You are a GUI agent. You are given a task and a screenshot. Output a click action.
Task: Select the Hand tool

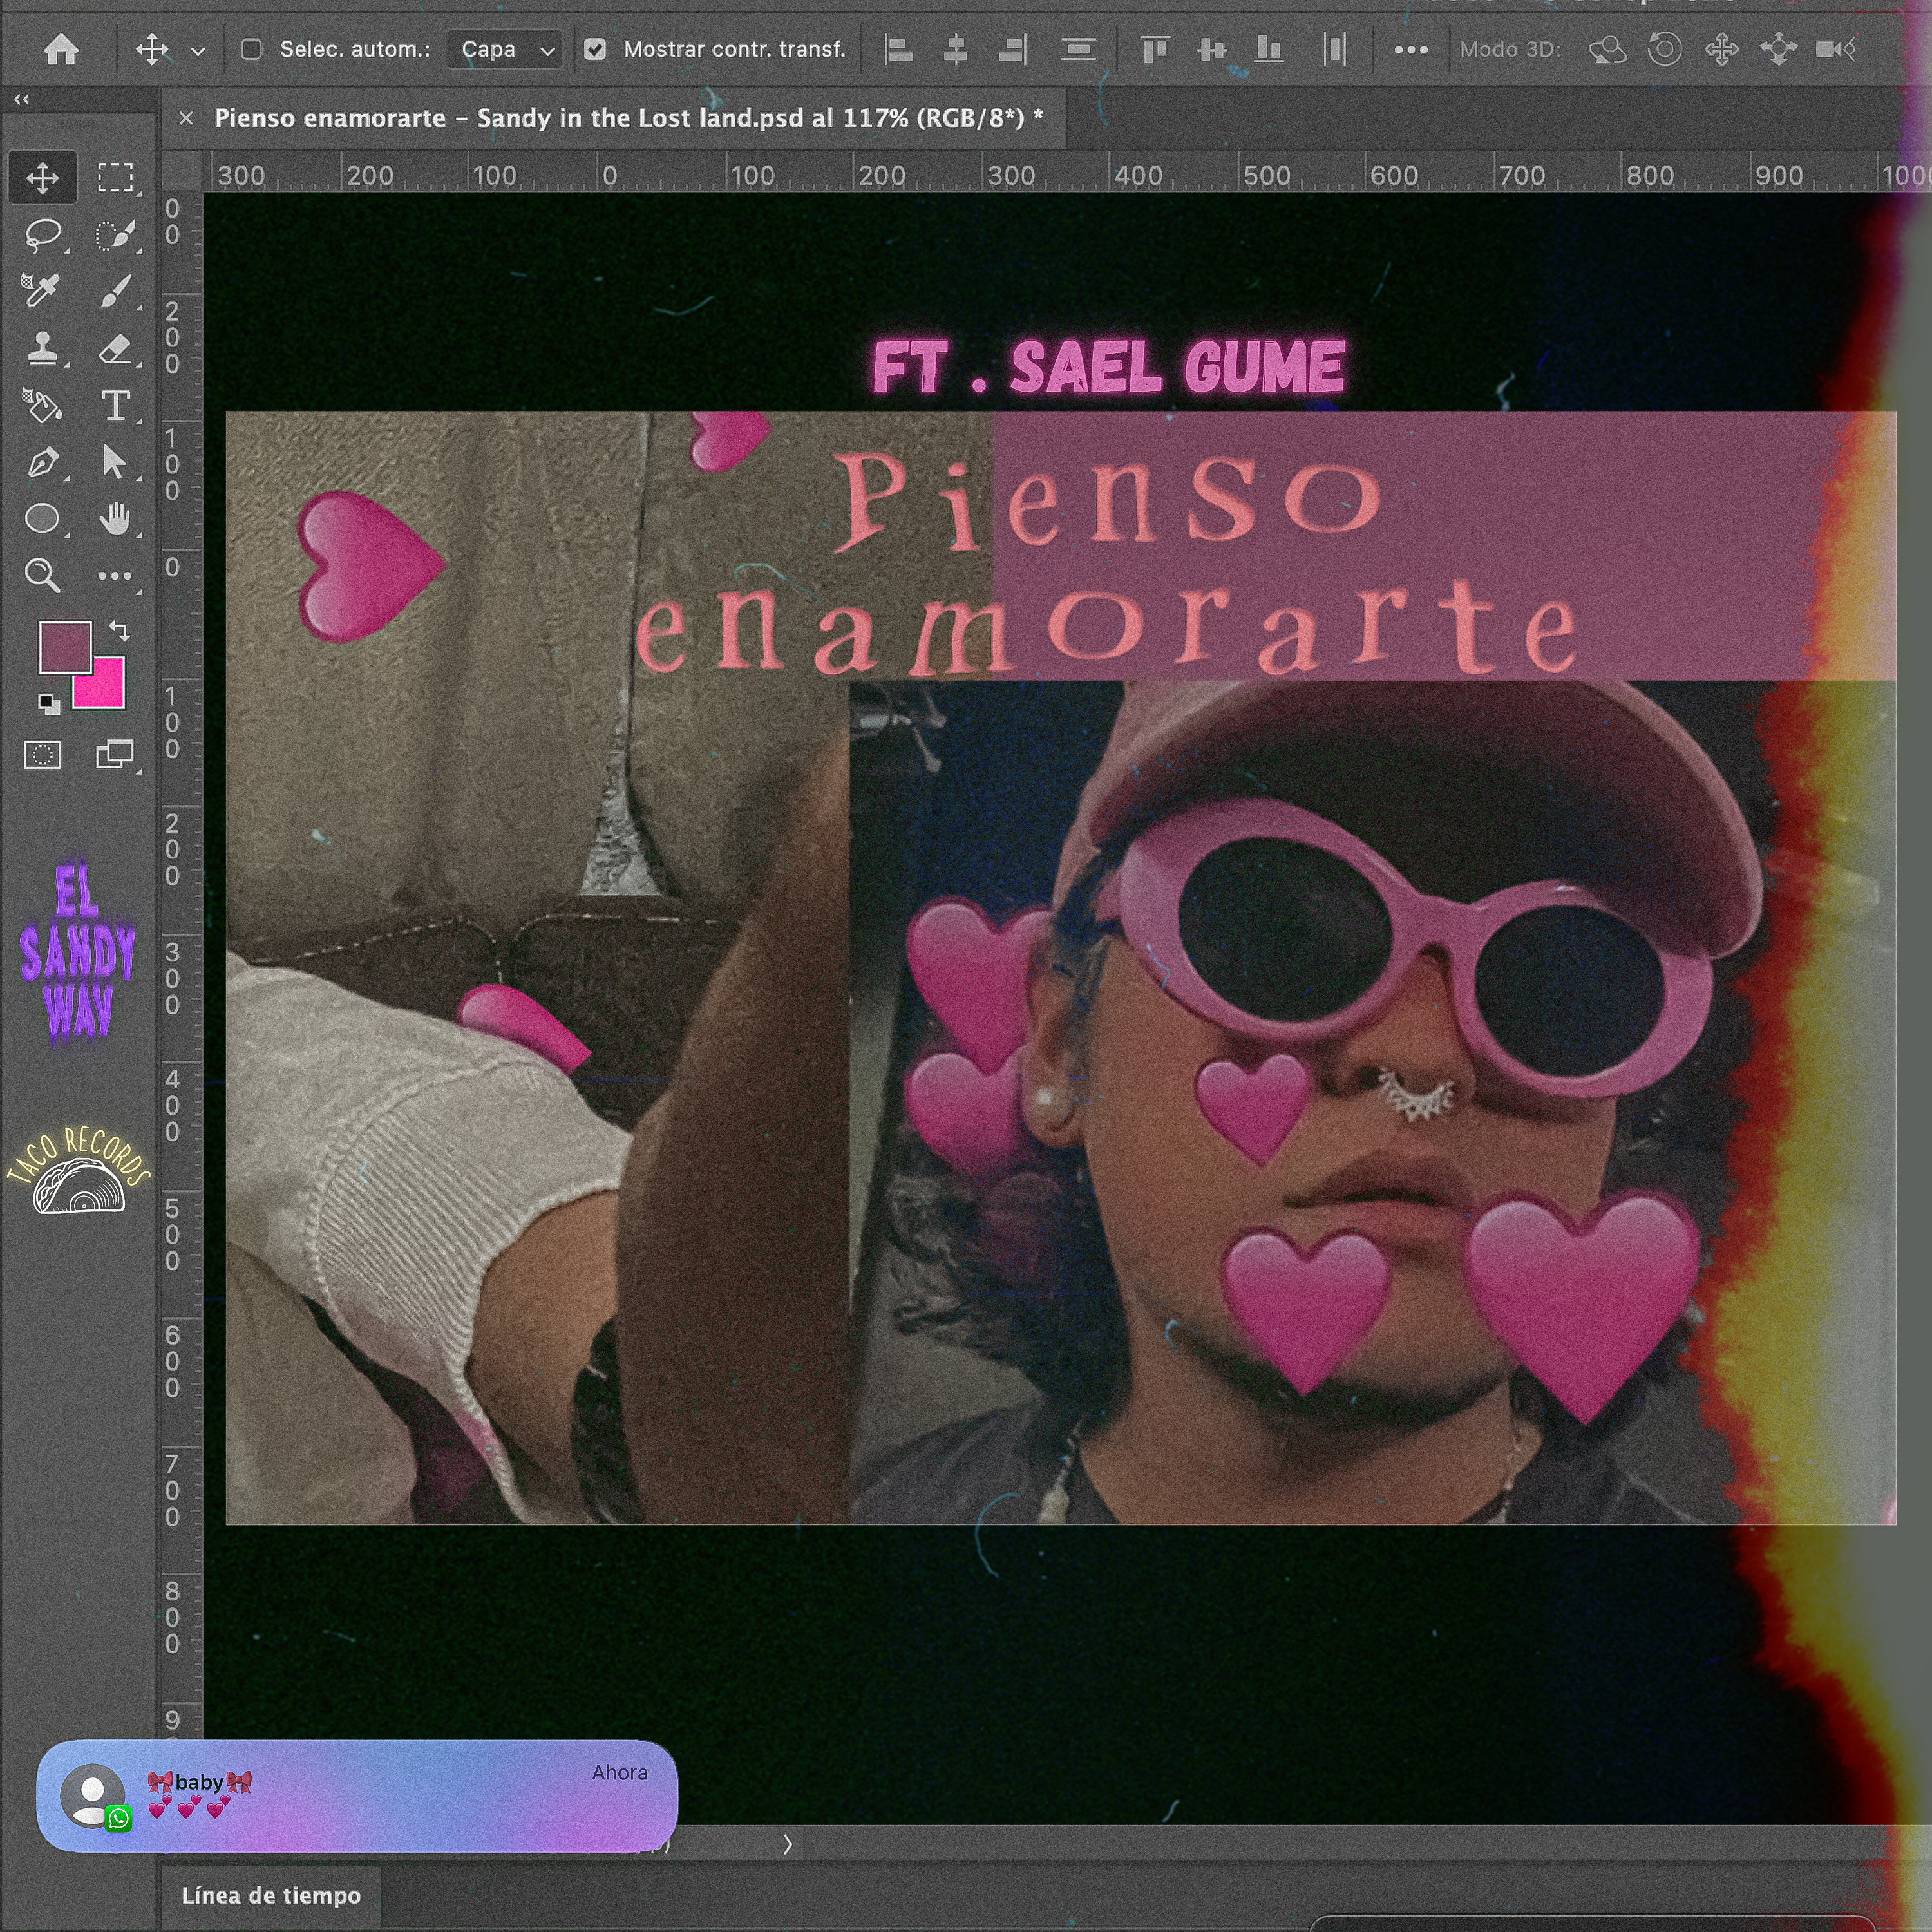(115, 519)
